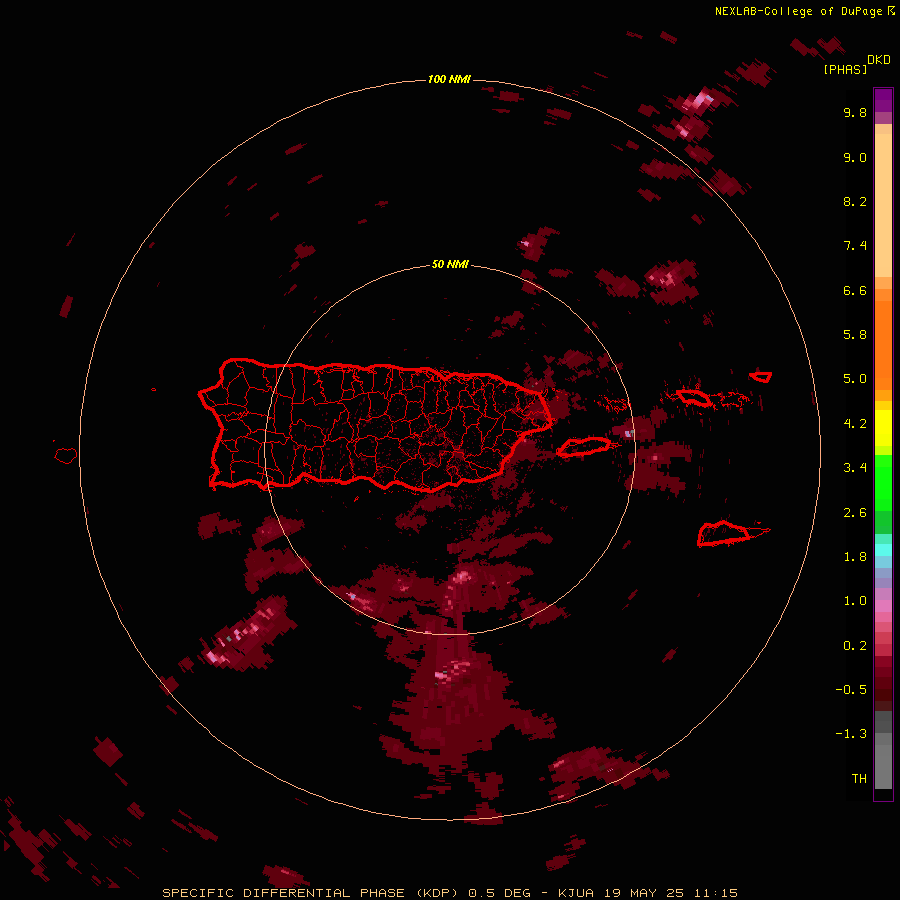Click the St. Thomas island outline northeast
The height and width of the screenshot is (900, 900).
[x=695, y=397]
